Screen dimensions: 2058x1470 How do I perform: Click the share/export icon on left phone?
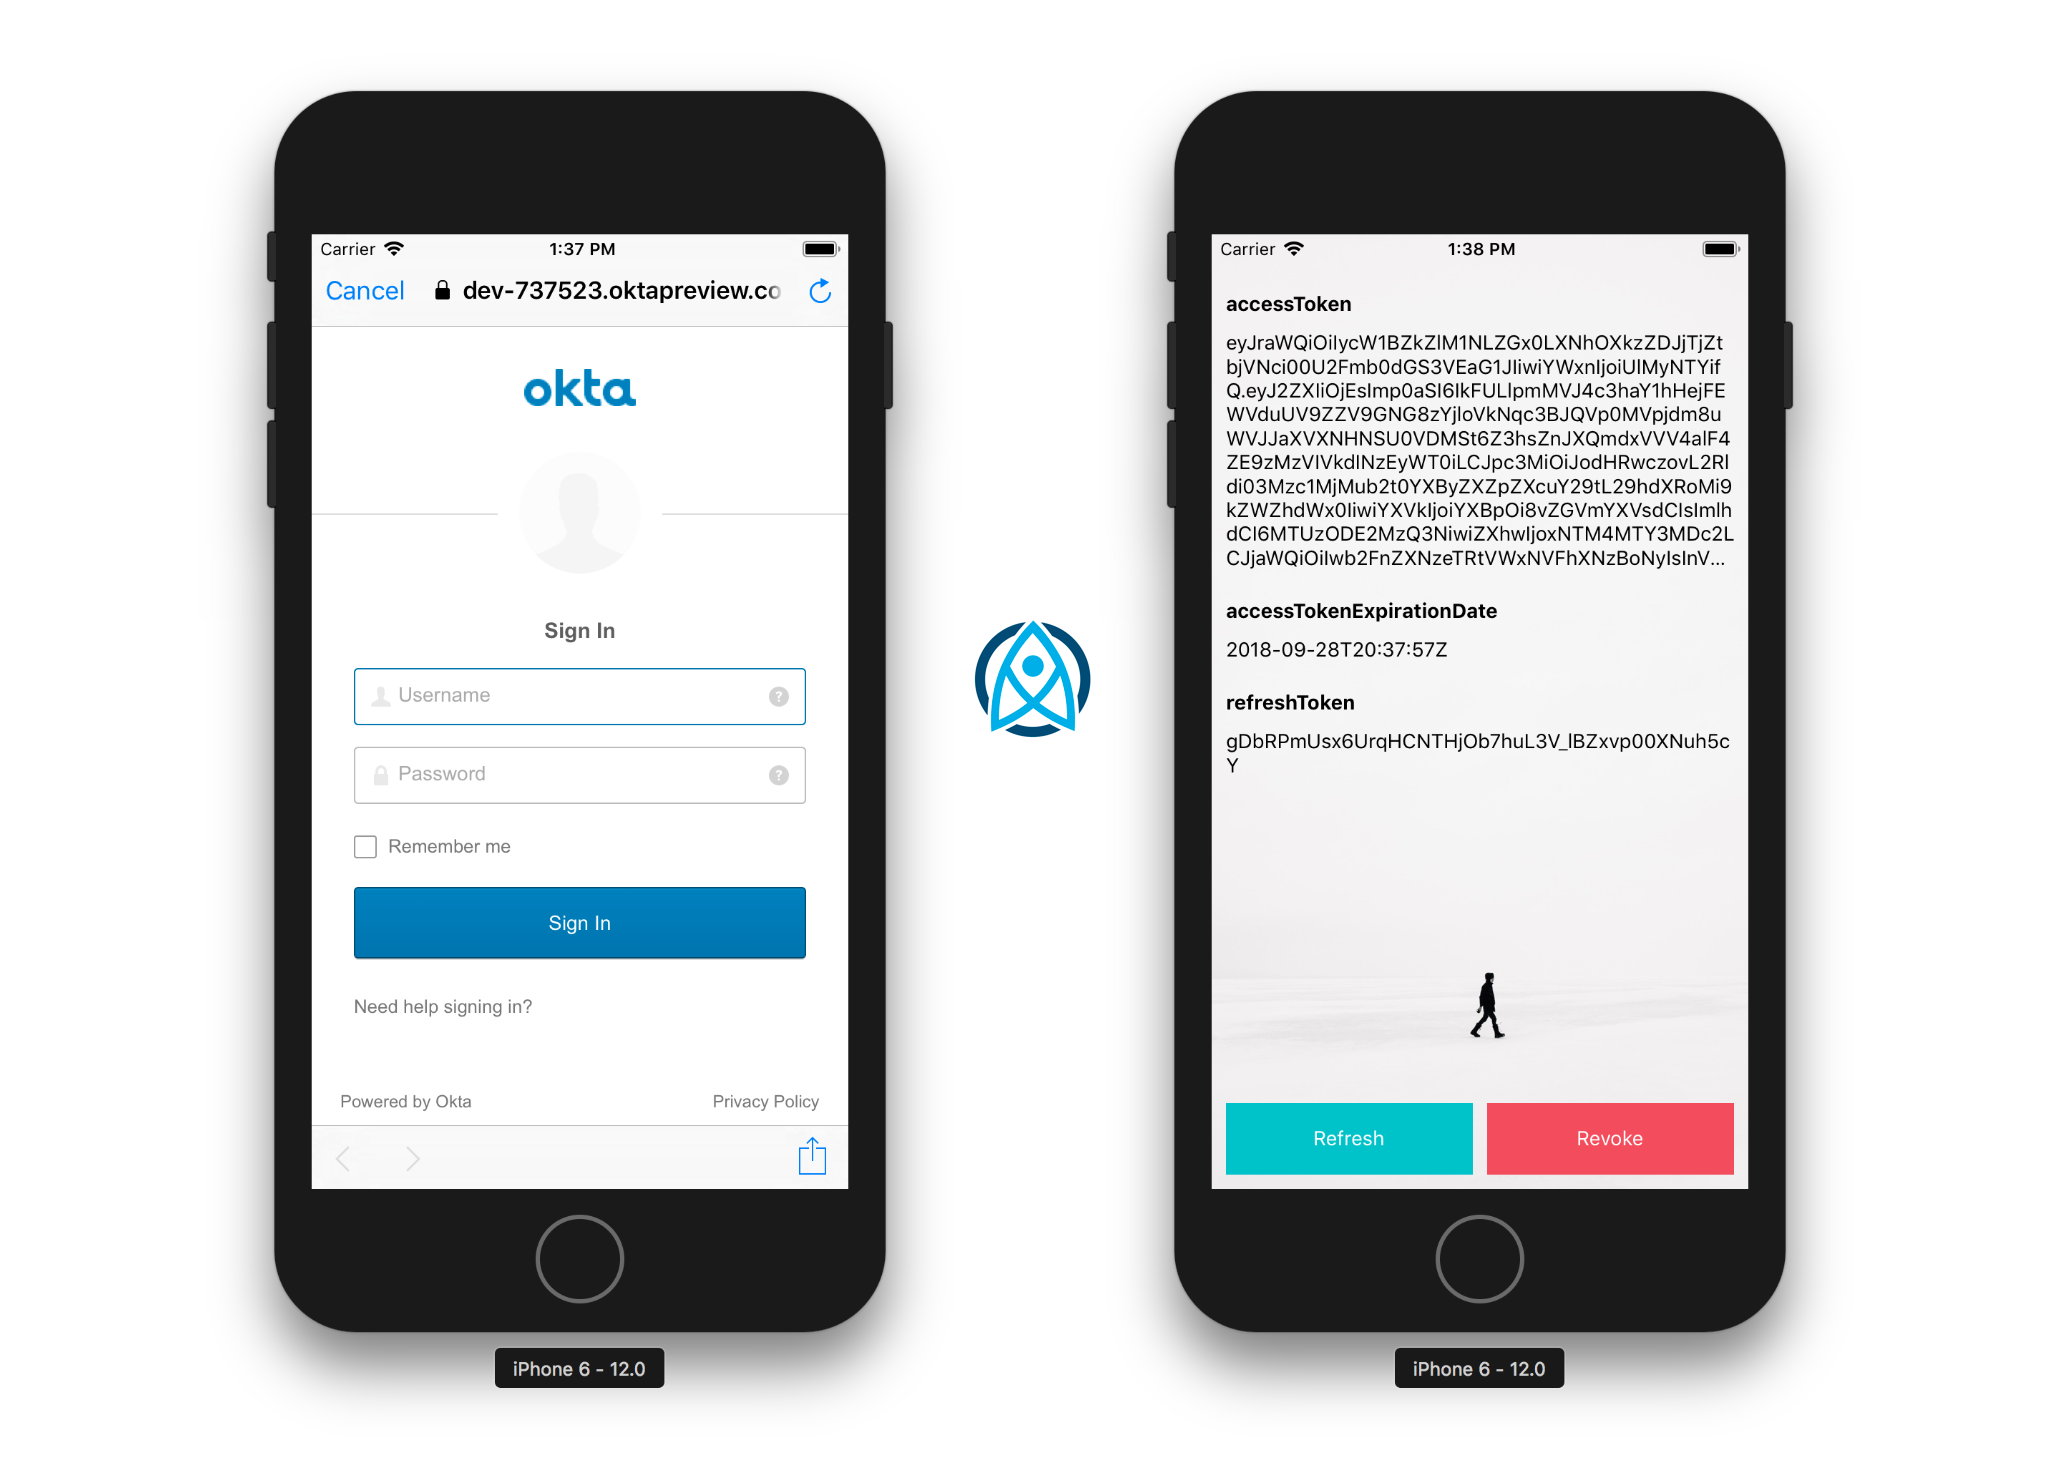[x=811, y=1158]
